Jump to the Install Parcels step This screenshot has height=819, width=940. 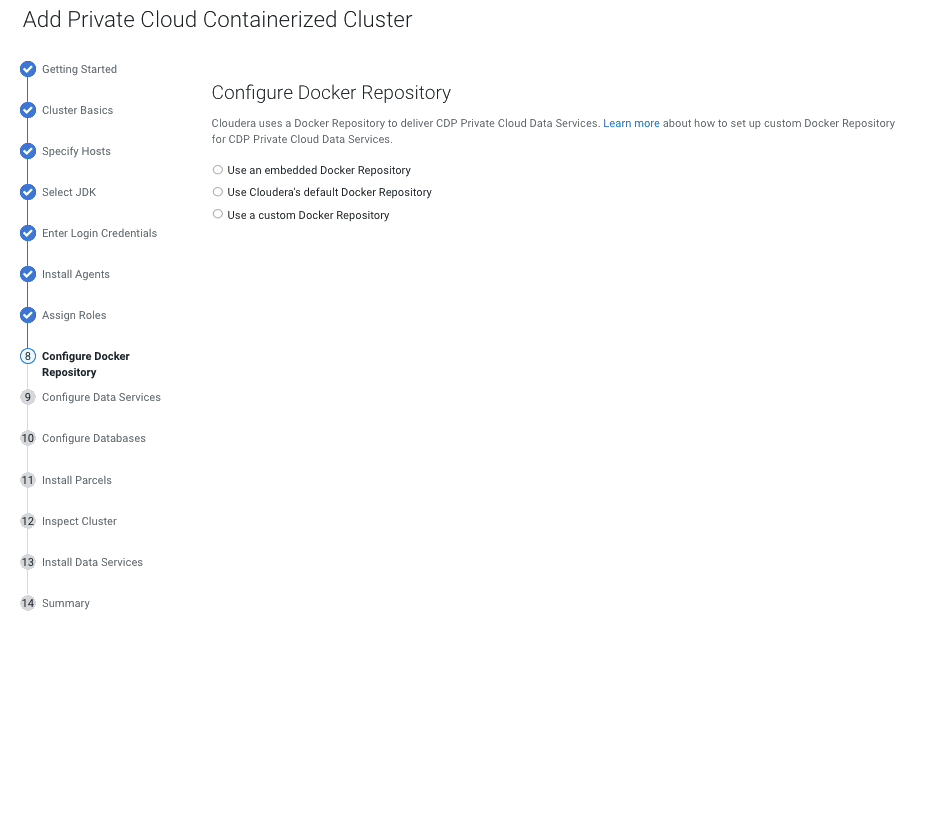click(x=77, y=481)
